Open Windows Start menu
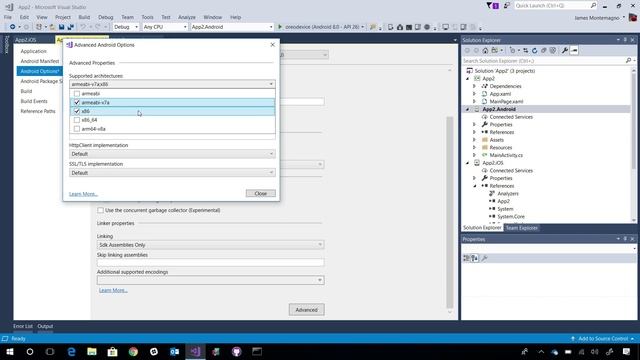This screenshot has height=360, width=640. pyautogui.click(x=10, y=351)
